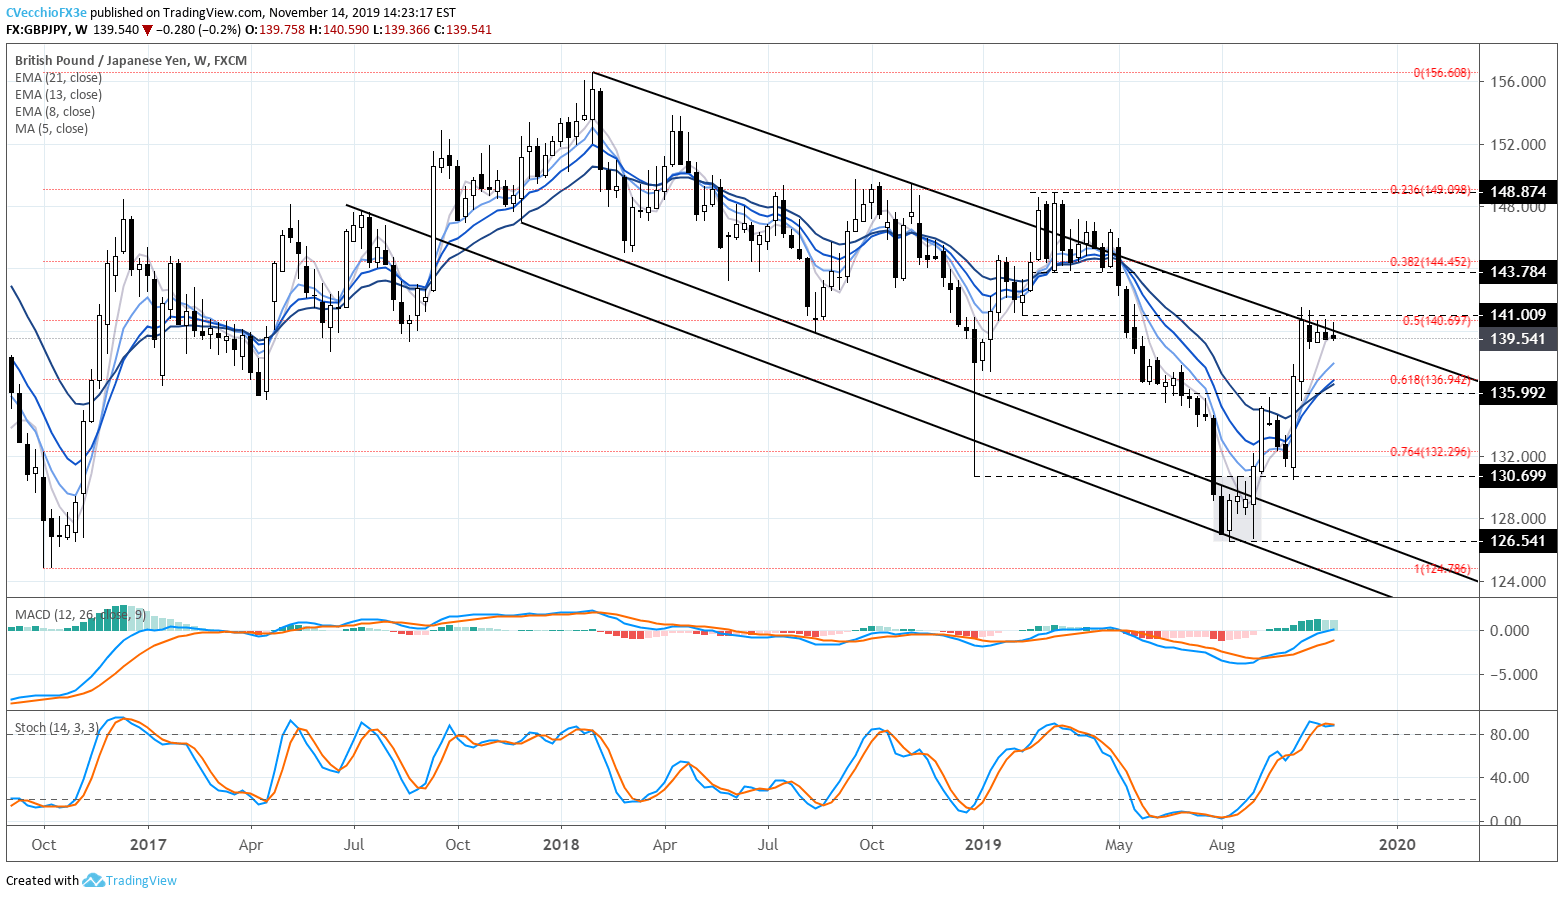Click the 2018 label on time axis
This screenshot has width=1564, height=898.
coord(561,845)
